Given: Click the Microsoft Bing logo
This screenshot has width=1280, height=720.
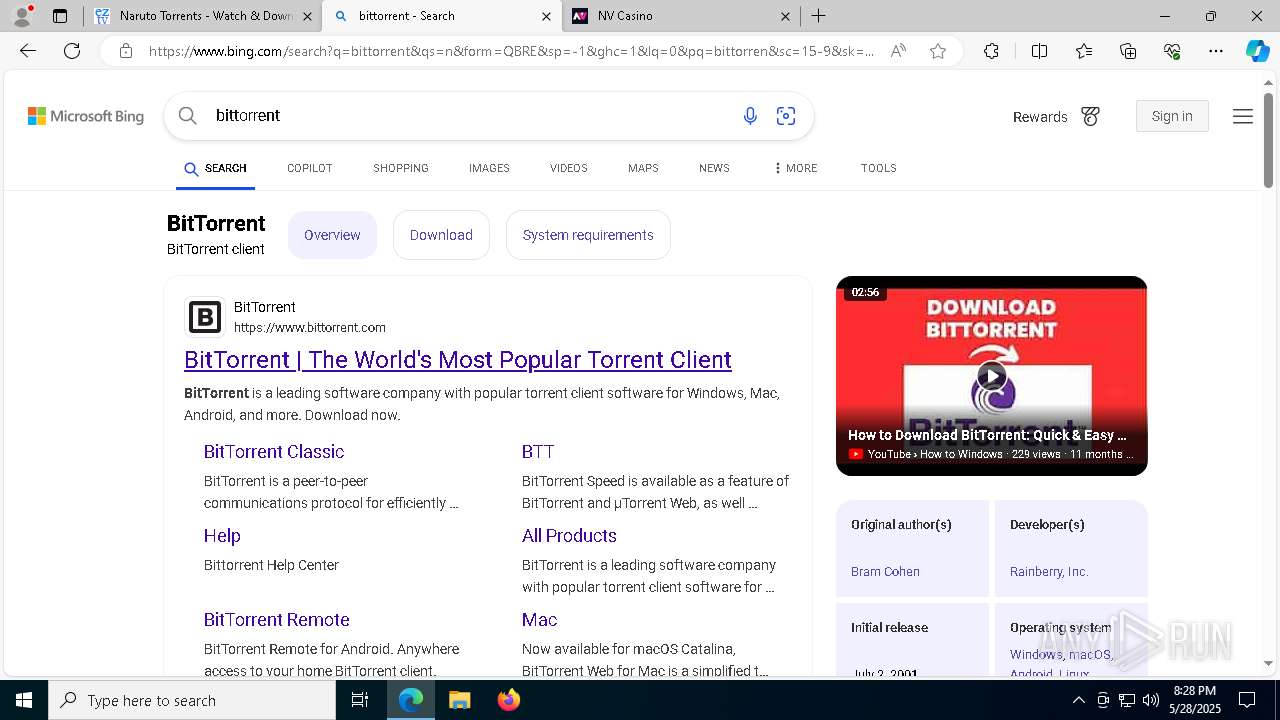Looking at the screenshot, I should [x=86, y=116].
